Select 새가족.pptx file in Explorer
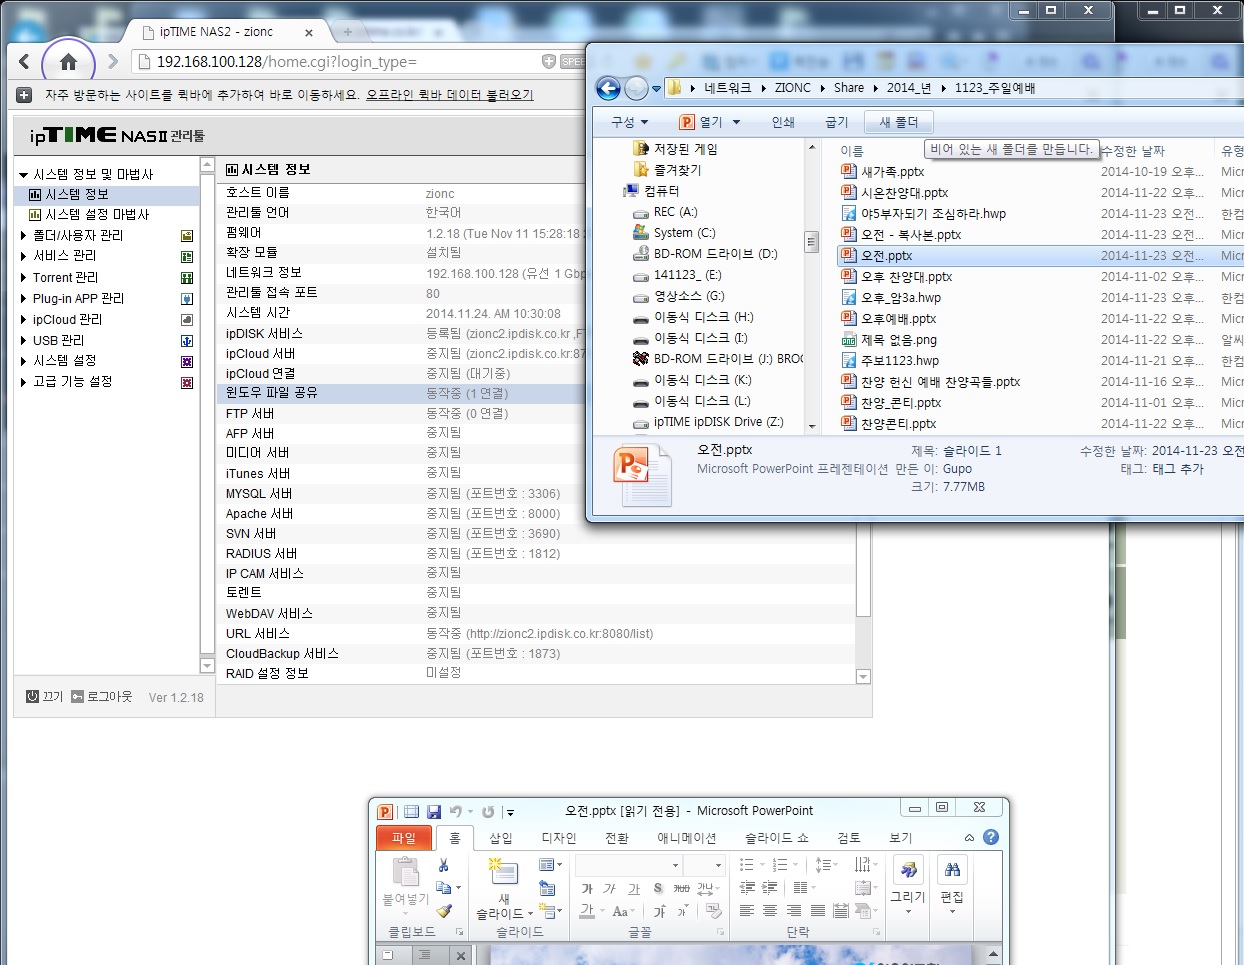The height and width of the screenshot is (965, 1244). coord(893,172)
